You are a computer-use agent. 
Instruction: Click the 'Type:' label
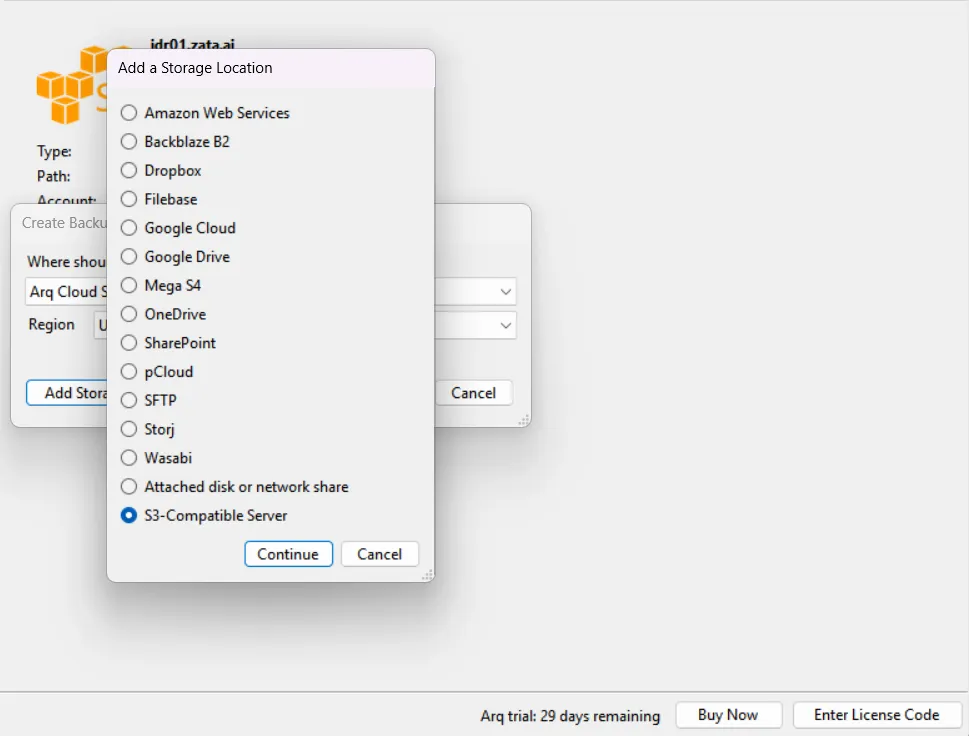click(54, 151)
